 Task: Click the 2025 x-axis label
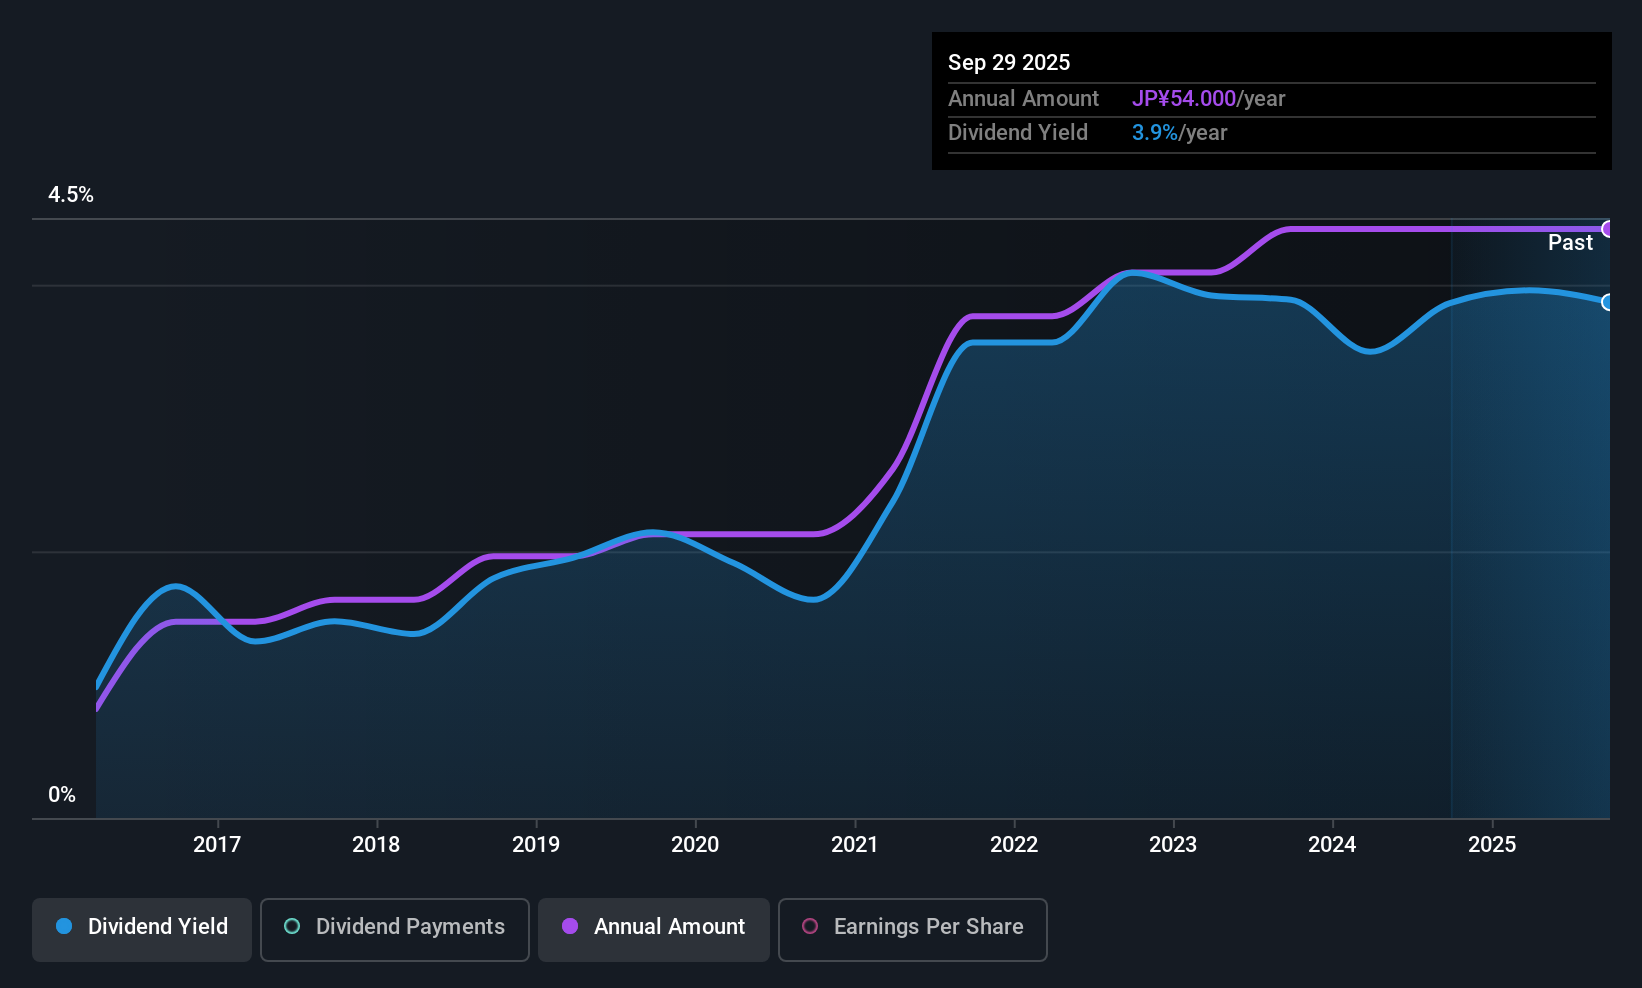[1492, 845]
